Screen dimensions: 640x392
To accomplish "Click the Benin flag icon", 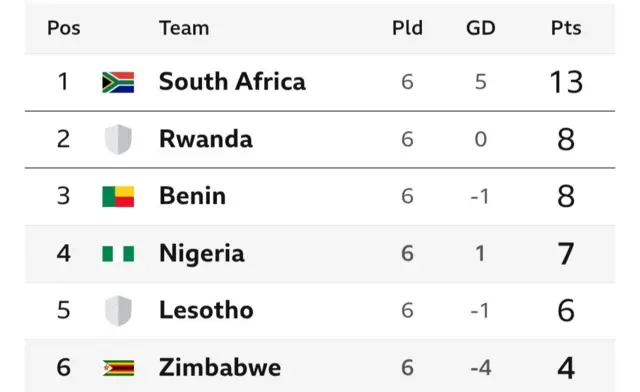I will (118, 196).
